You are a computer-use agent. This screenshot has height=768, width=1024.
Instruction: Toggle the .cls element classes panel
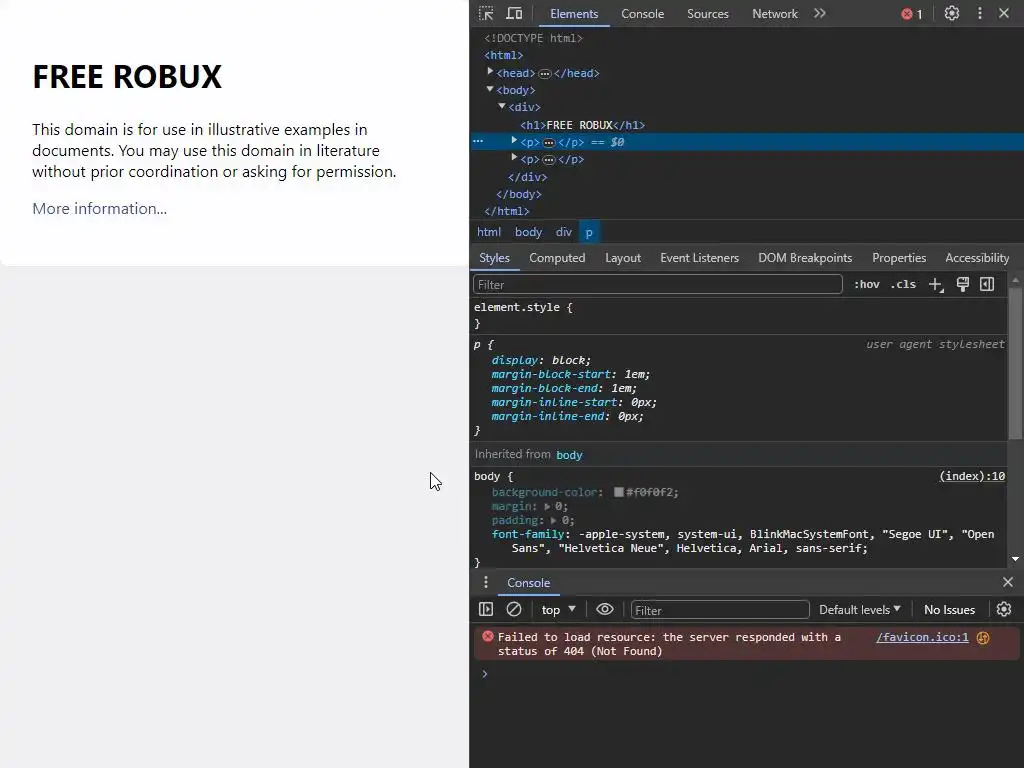pos(903,284)
